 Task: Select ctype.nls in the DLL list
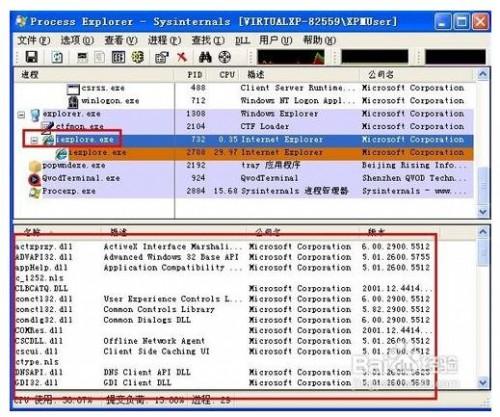coord(37,362)
